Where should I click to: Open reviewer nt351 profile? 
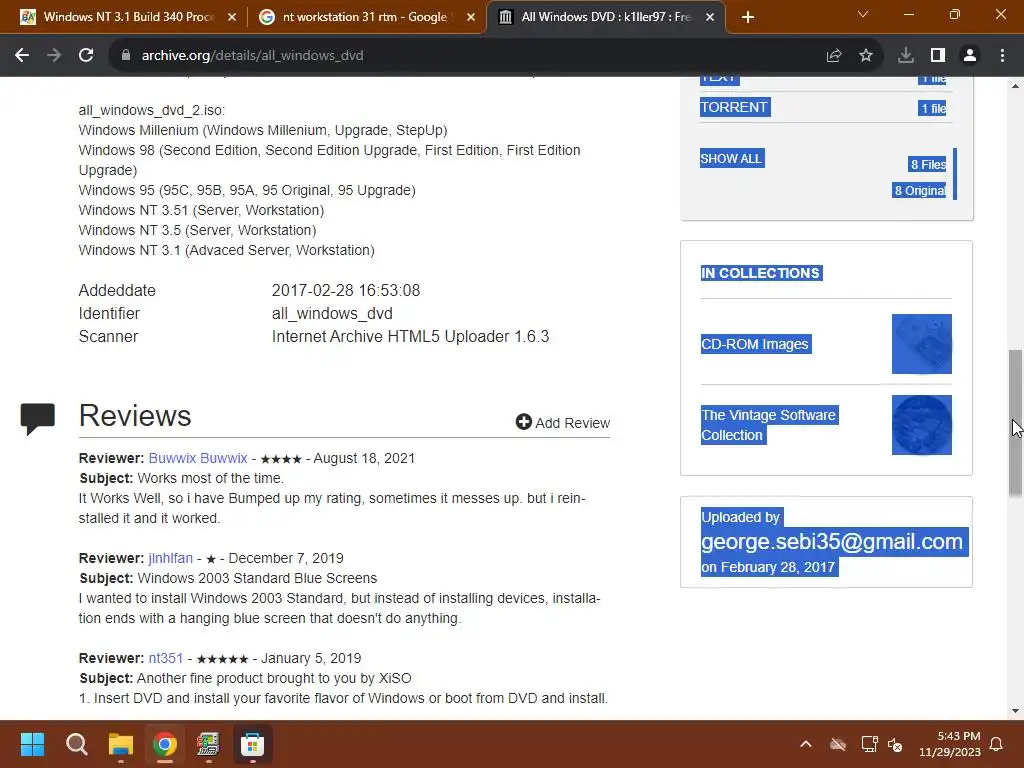tap(166, 658)
